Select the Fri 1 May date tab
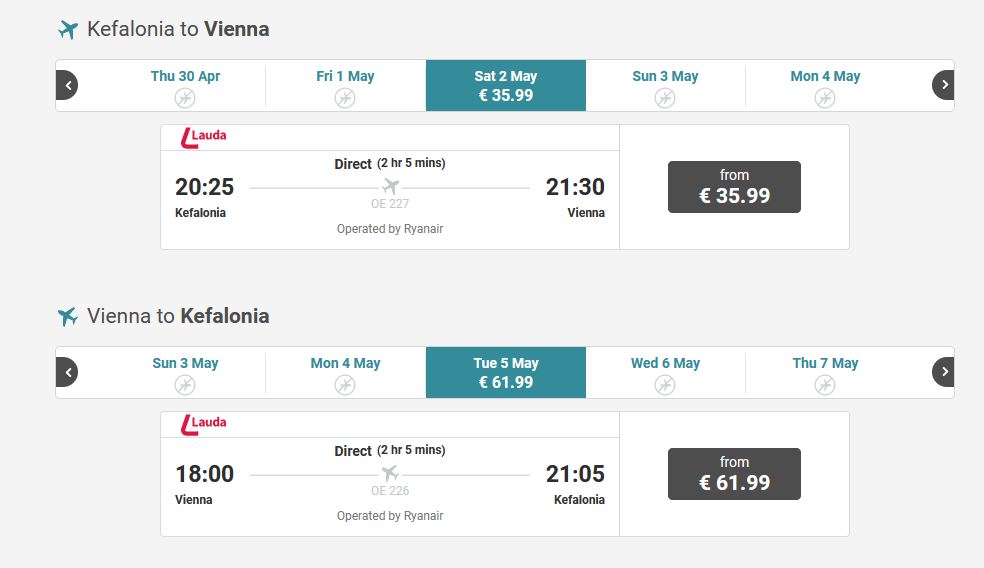The width and height of the screenshot is (984, 568). 345,86
